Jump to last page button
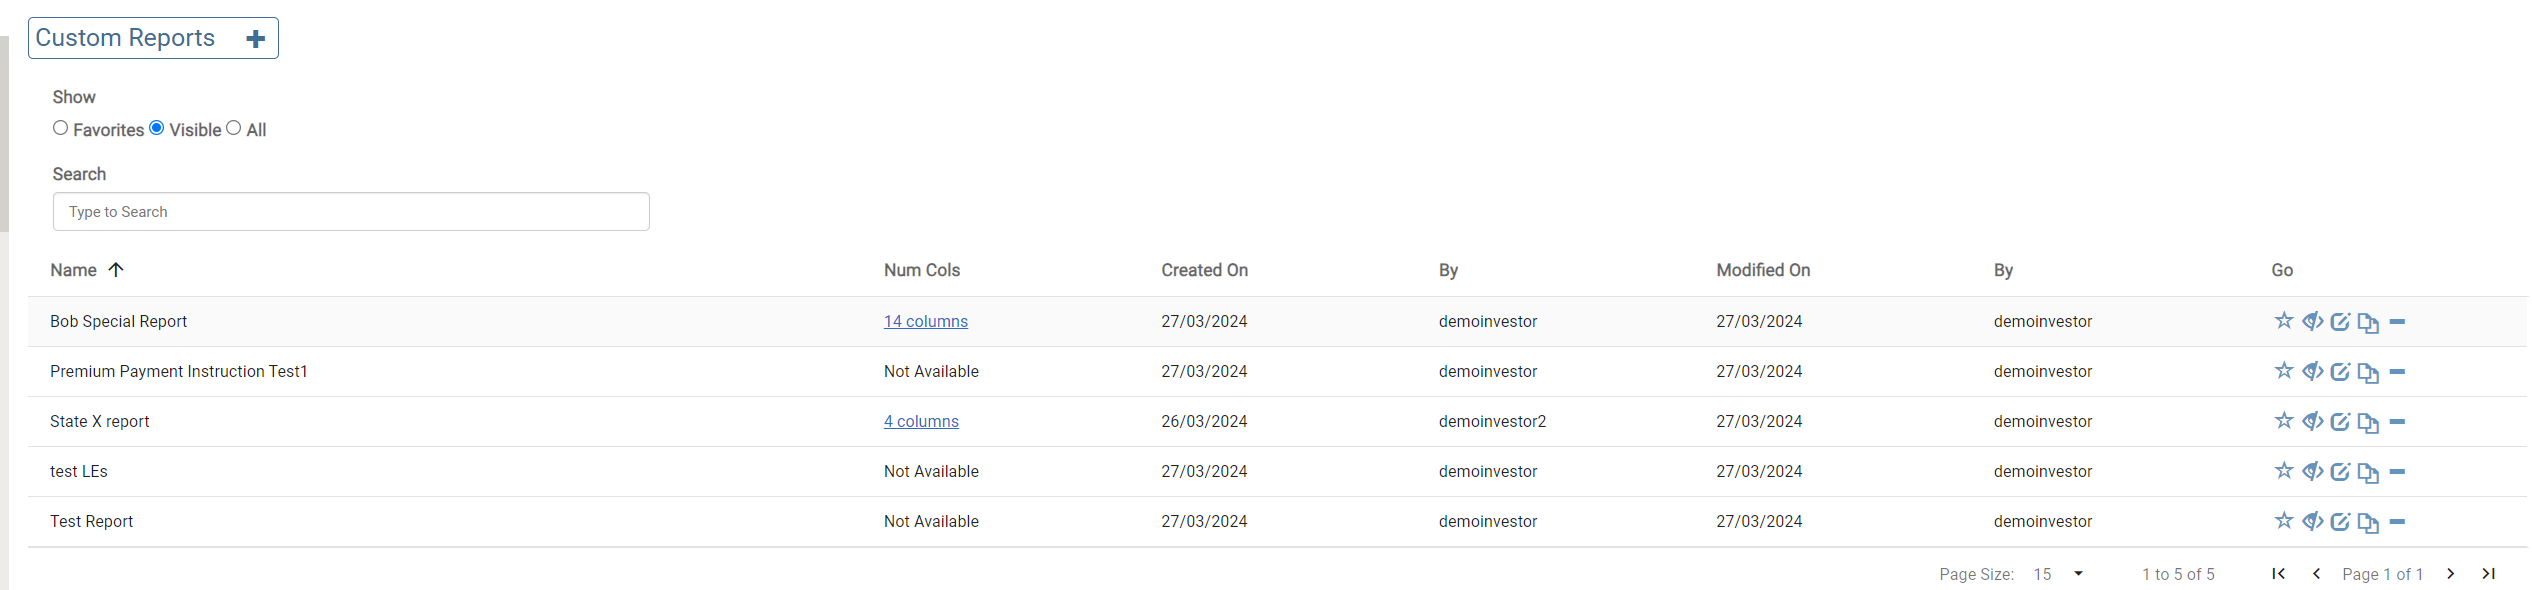This screenshot has height=590, width=2532. (2489, 574)
